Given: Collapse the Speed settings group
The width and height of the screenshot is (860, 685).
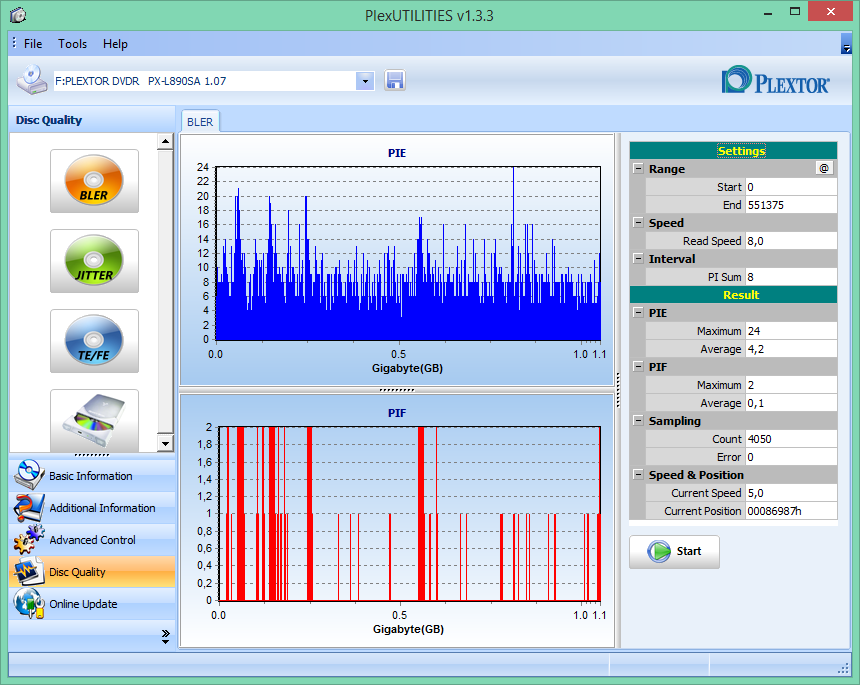Looking at the screenshot, I should 638,222.
